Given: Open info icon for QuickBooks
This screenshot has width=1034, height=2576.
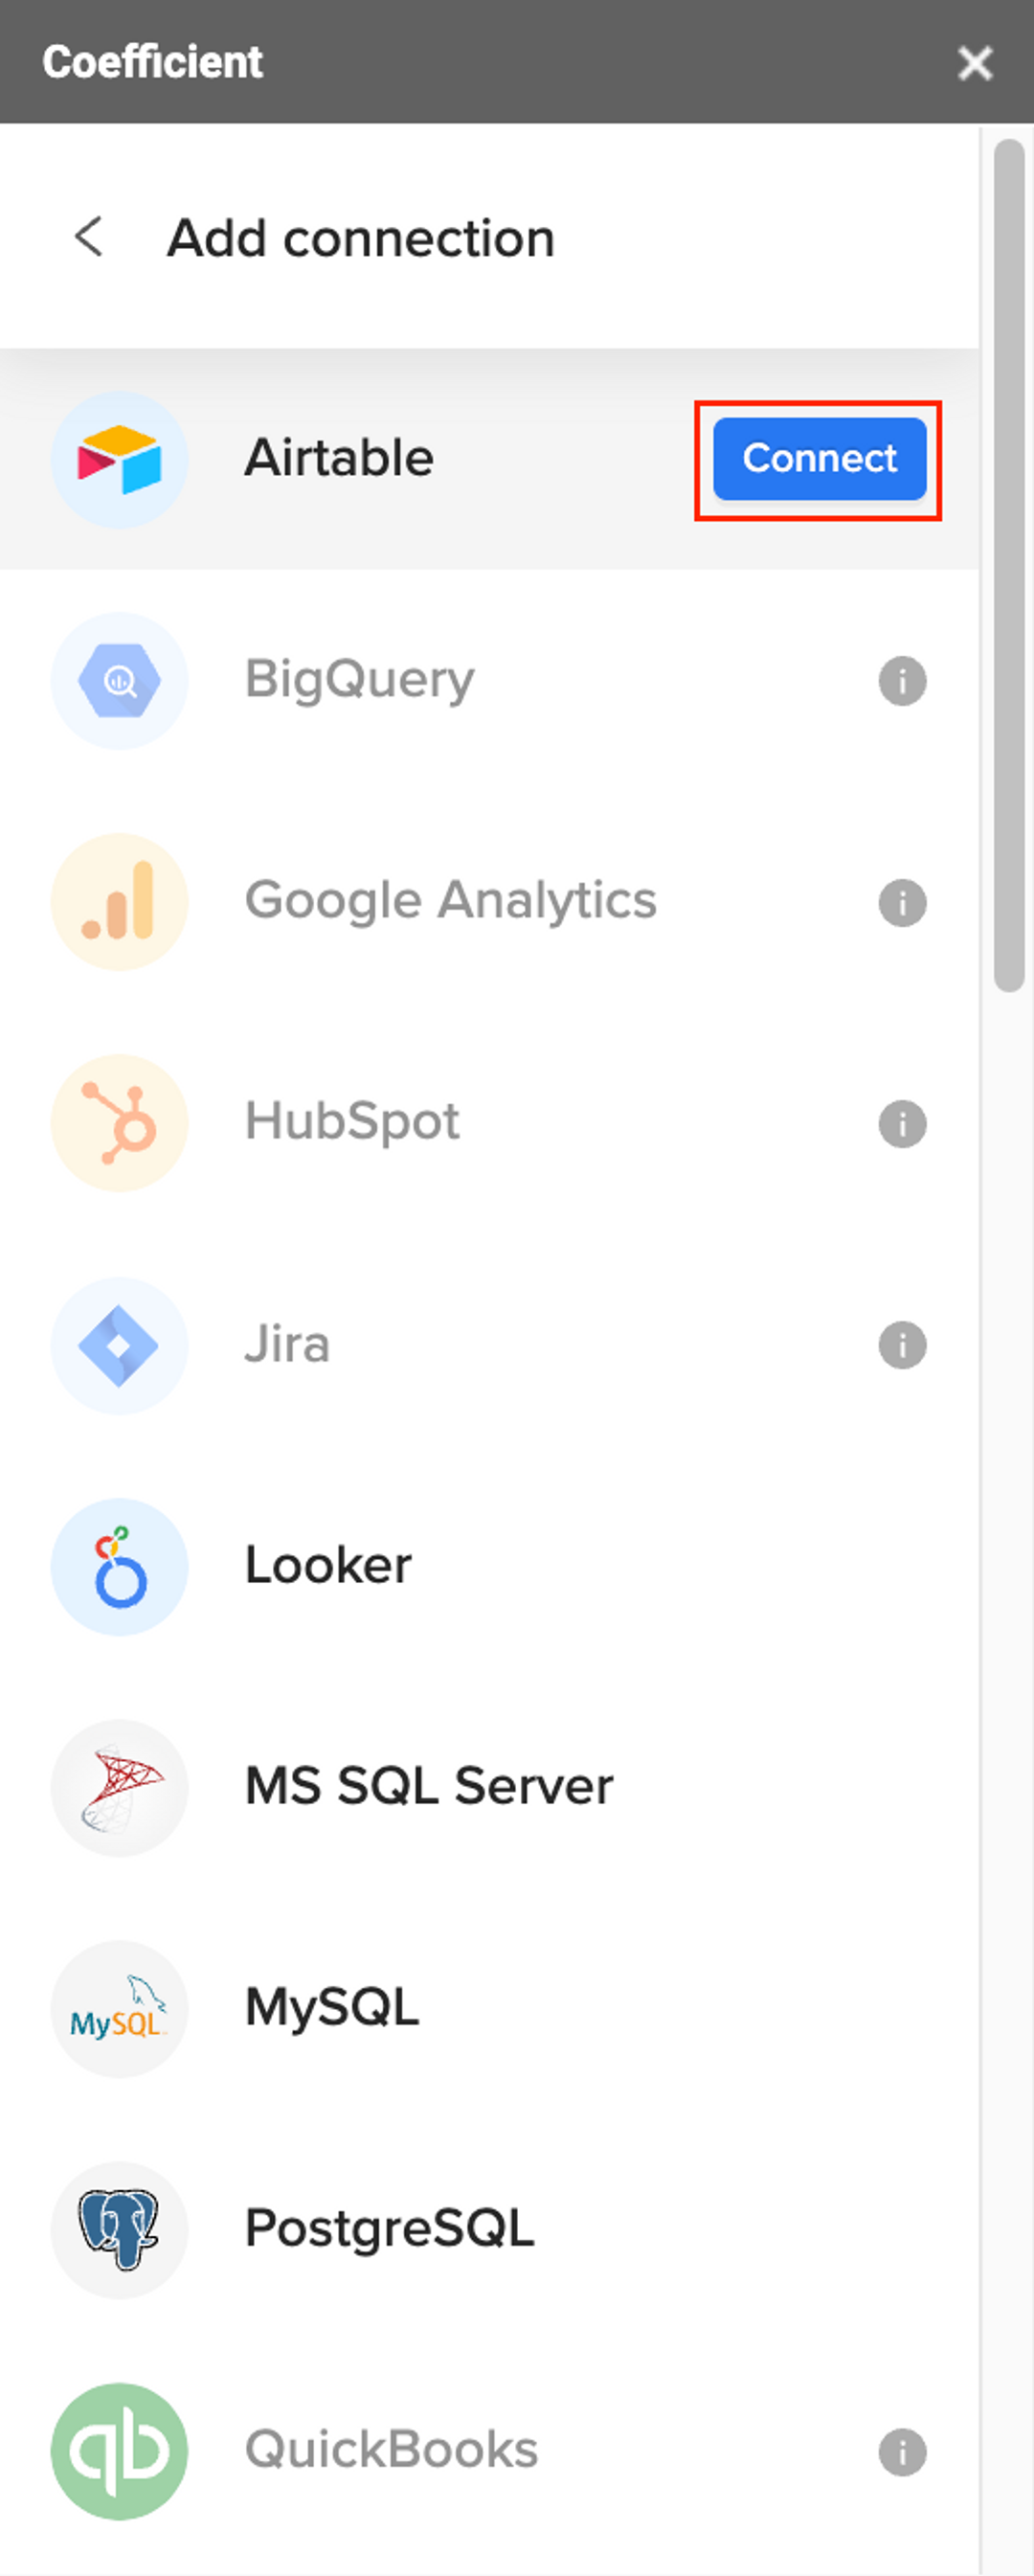Looking at the screenshot, I should pos(902,2451).
